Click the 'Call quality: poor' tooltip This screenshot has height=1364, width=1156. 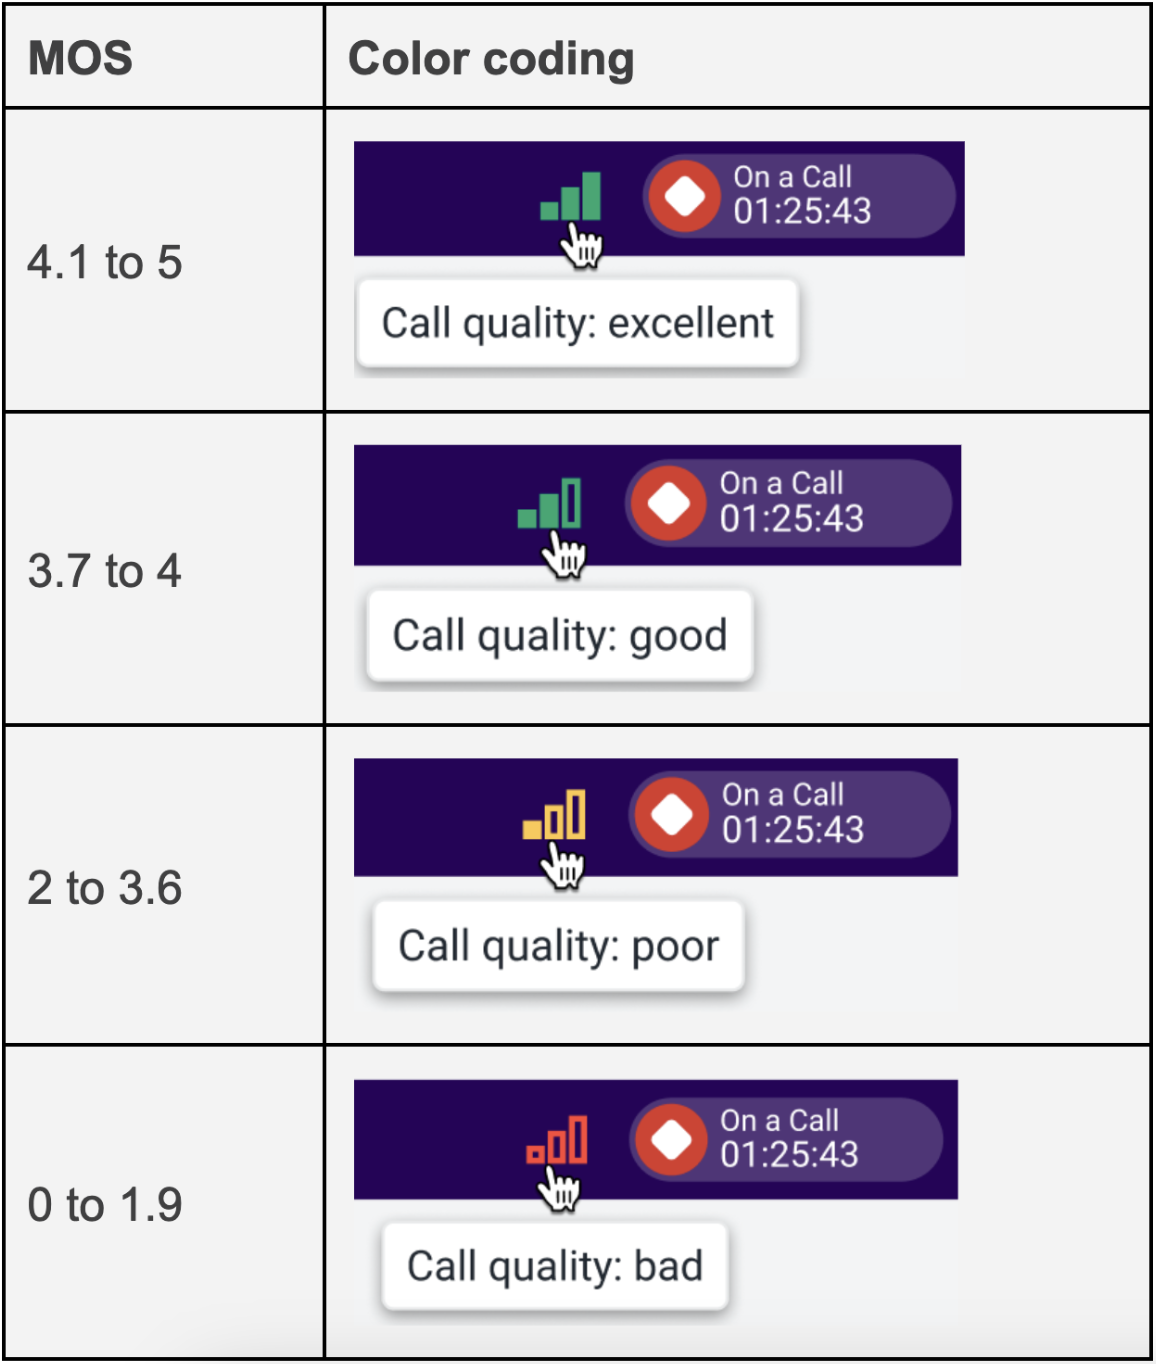pyautogui.click(x=558, y=945)
